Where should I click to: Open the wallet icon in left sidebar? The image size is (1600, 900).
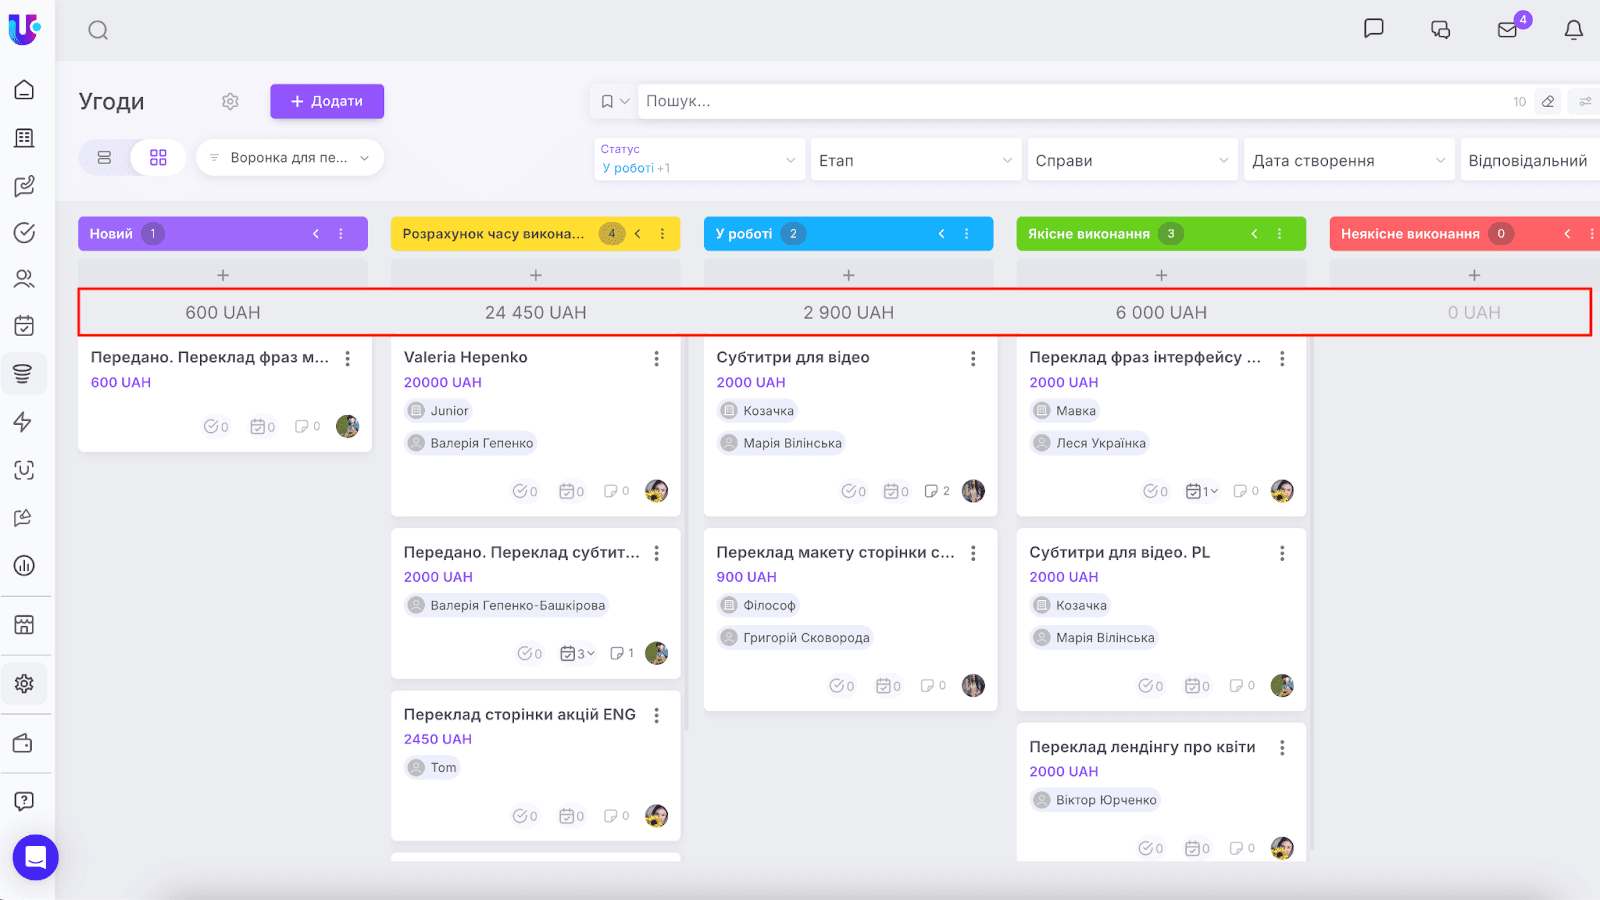[24, 744]
